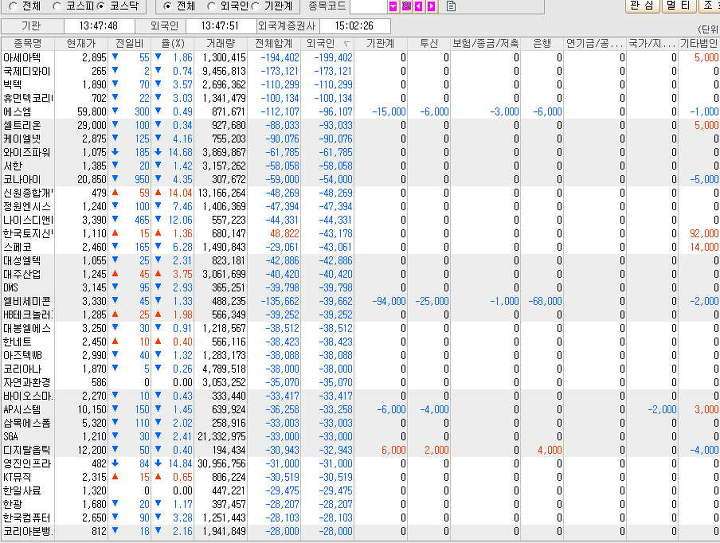
Task: Select the 코나아이 stock row name
Action: click(x=22, y=179)
